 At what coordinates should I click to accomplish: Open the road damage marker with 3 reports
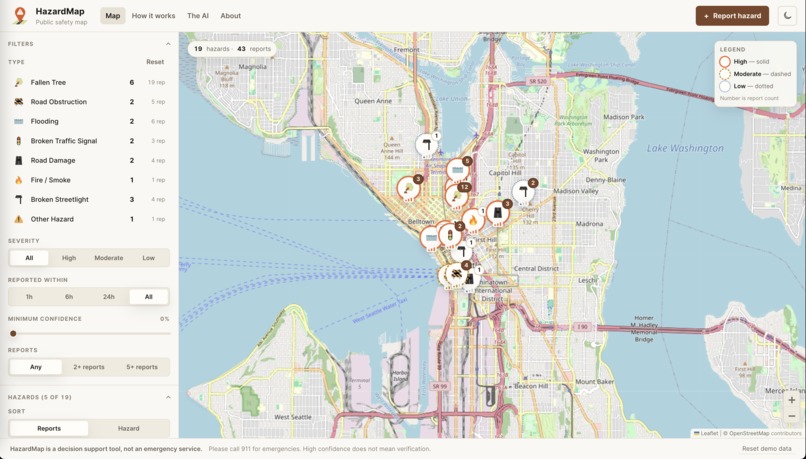pos(498,212)
